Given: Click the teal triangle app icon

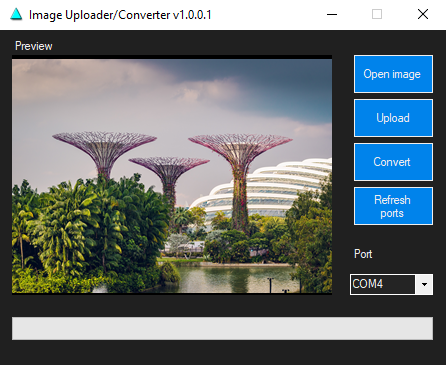Looking at the screenshot, I should 16,14.
